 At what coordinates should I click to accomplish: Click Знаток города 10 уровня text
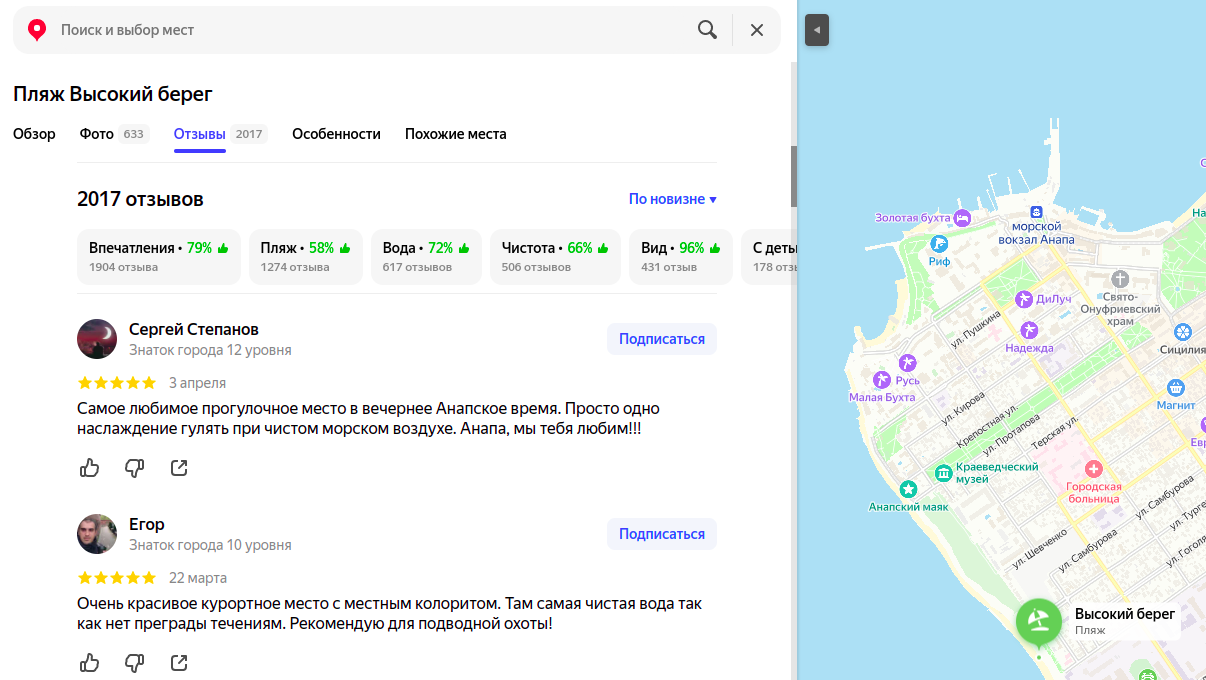click(x=210, y=545)
